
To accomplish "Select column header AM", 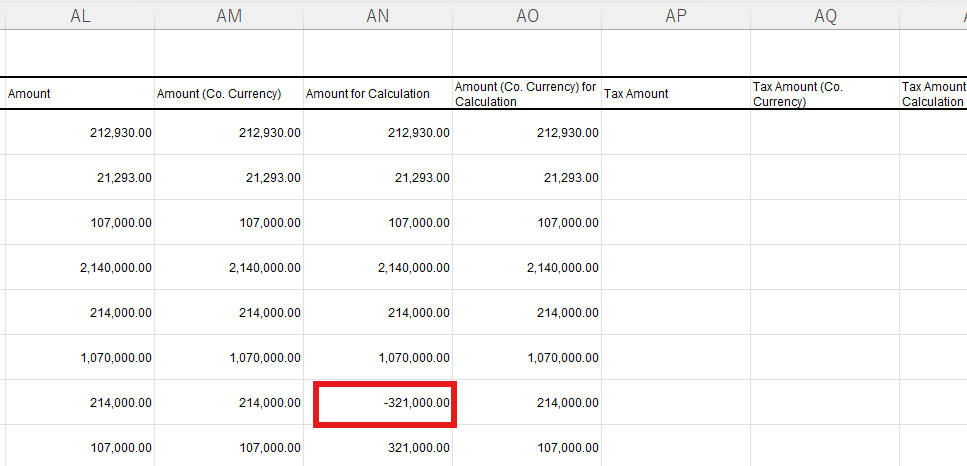I will 229,16.
